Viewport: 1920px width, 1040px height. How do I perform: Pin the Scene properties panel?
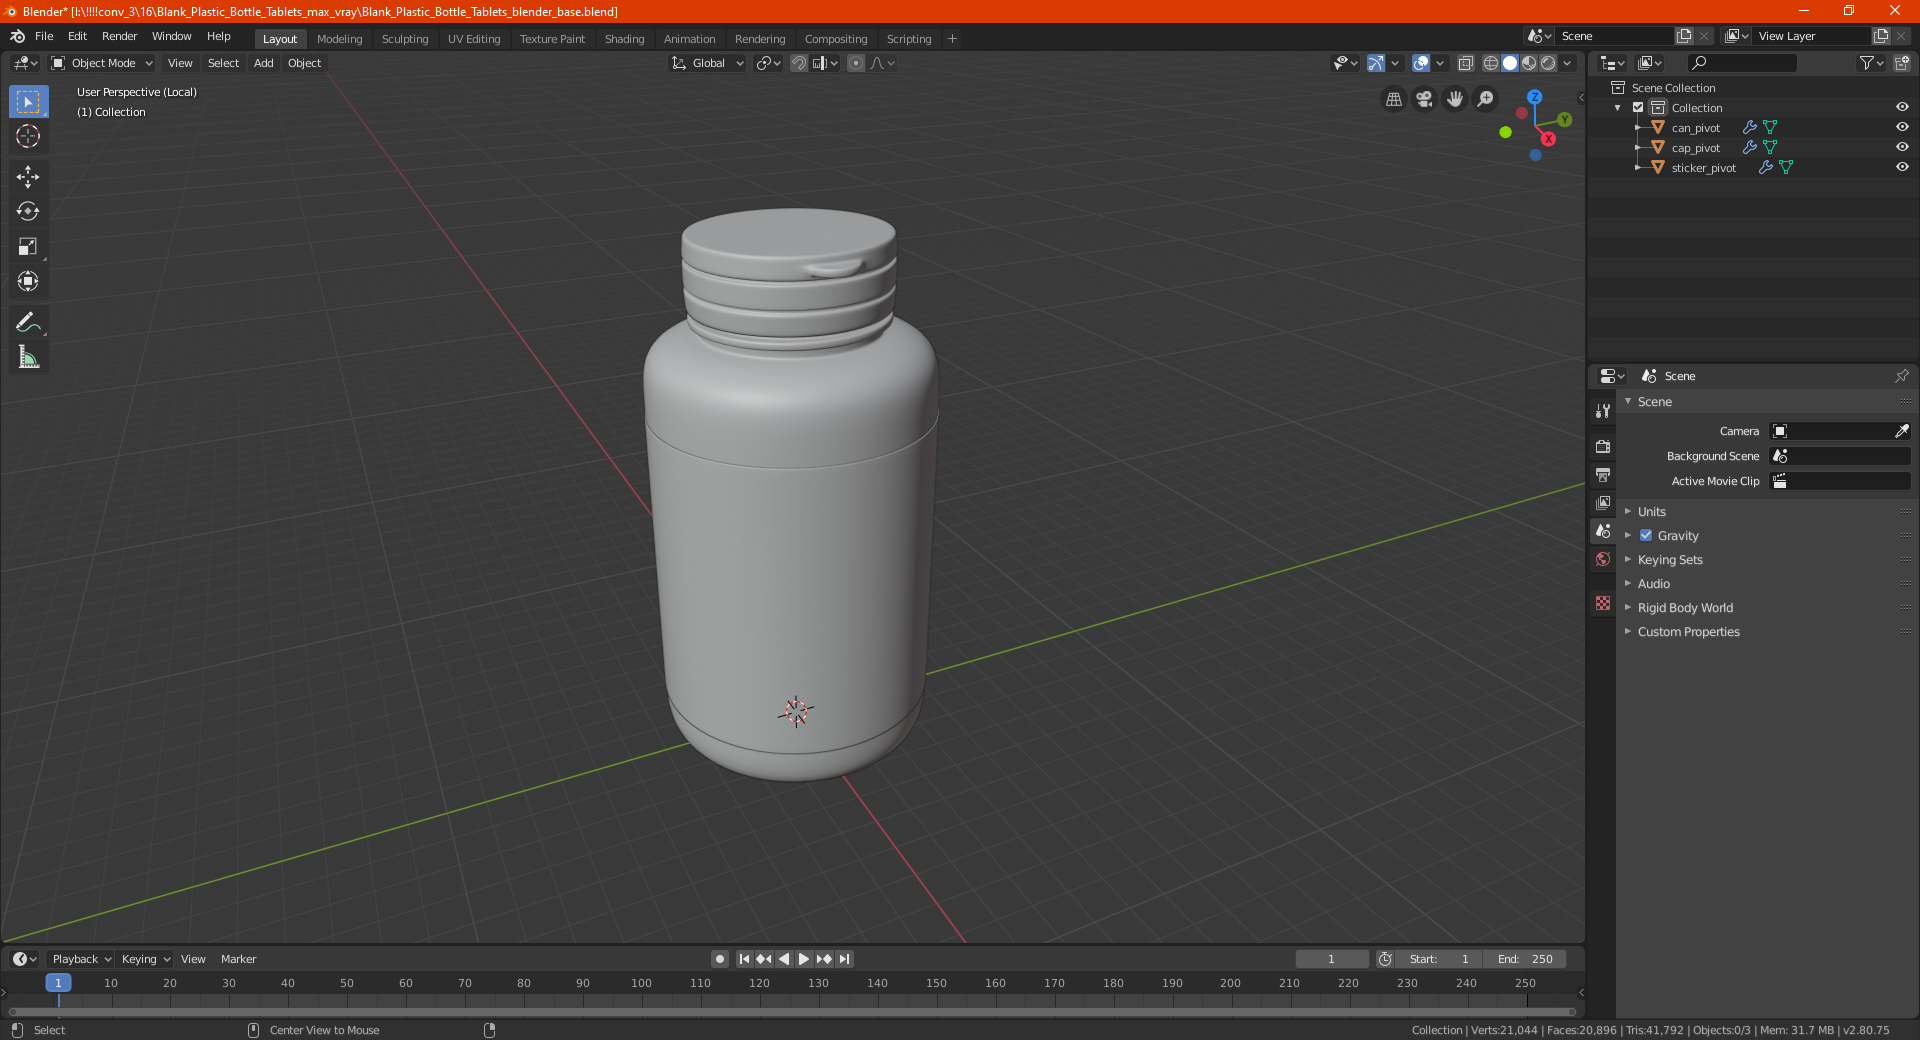coord(1902,376)
